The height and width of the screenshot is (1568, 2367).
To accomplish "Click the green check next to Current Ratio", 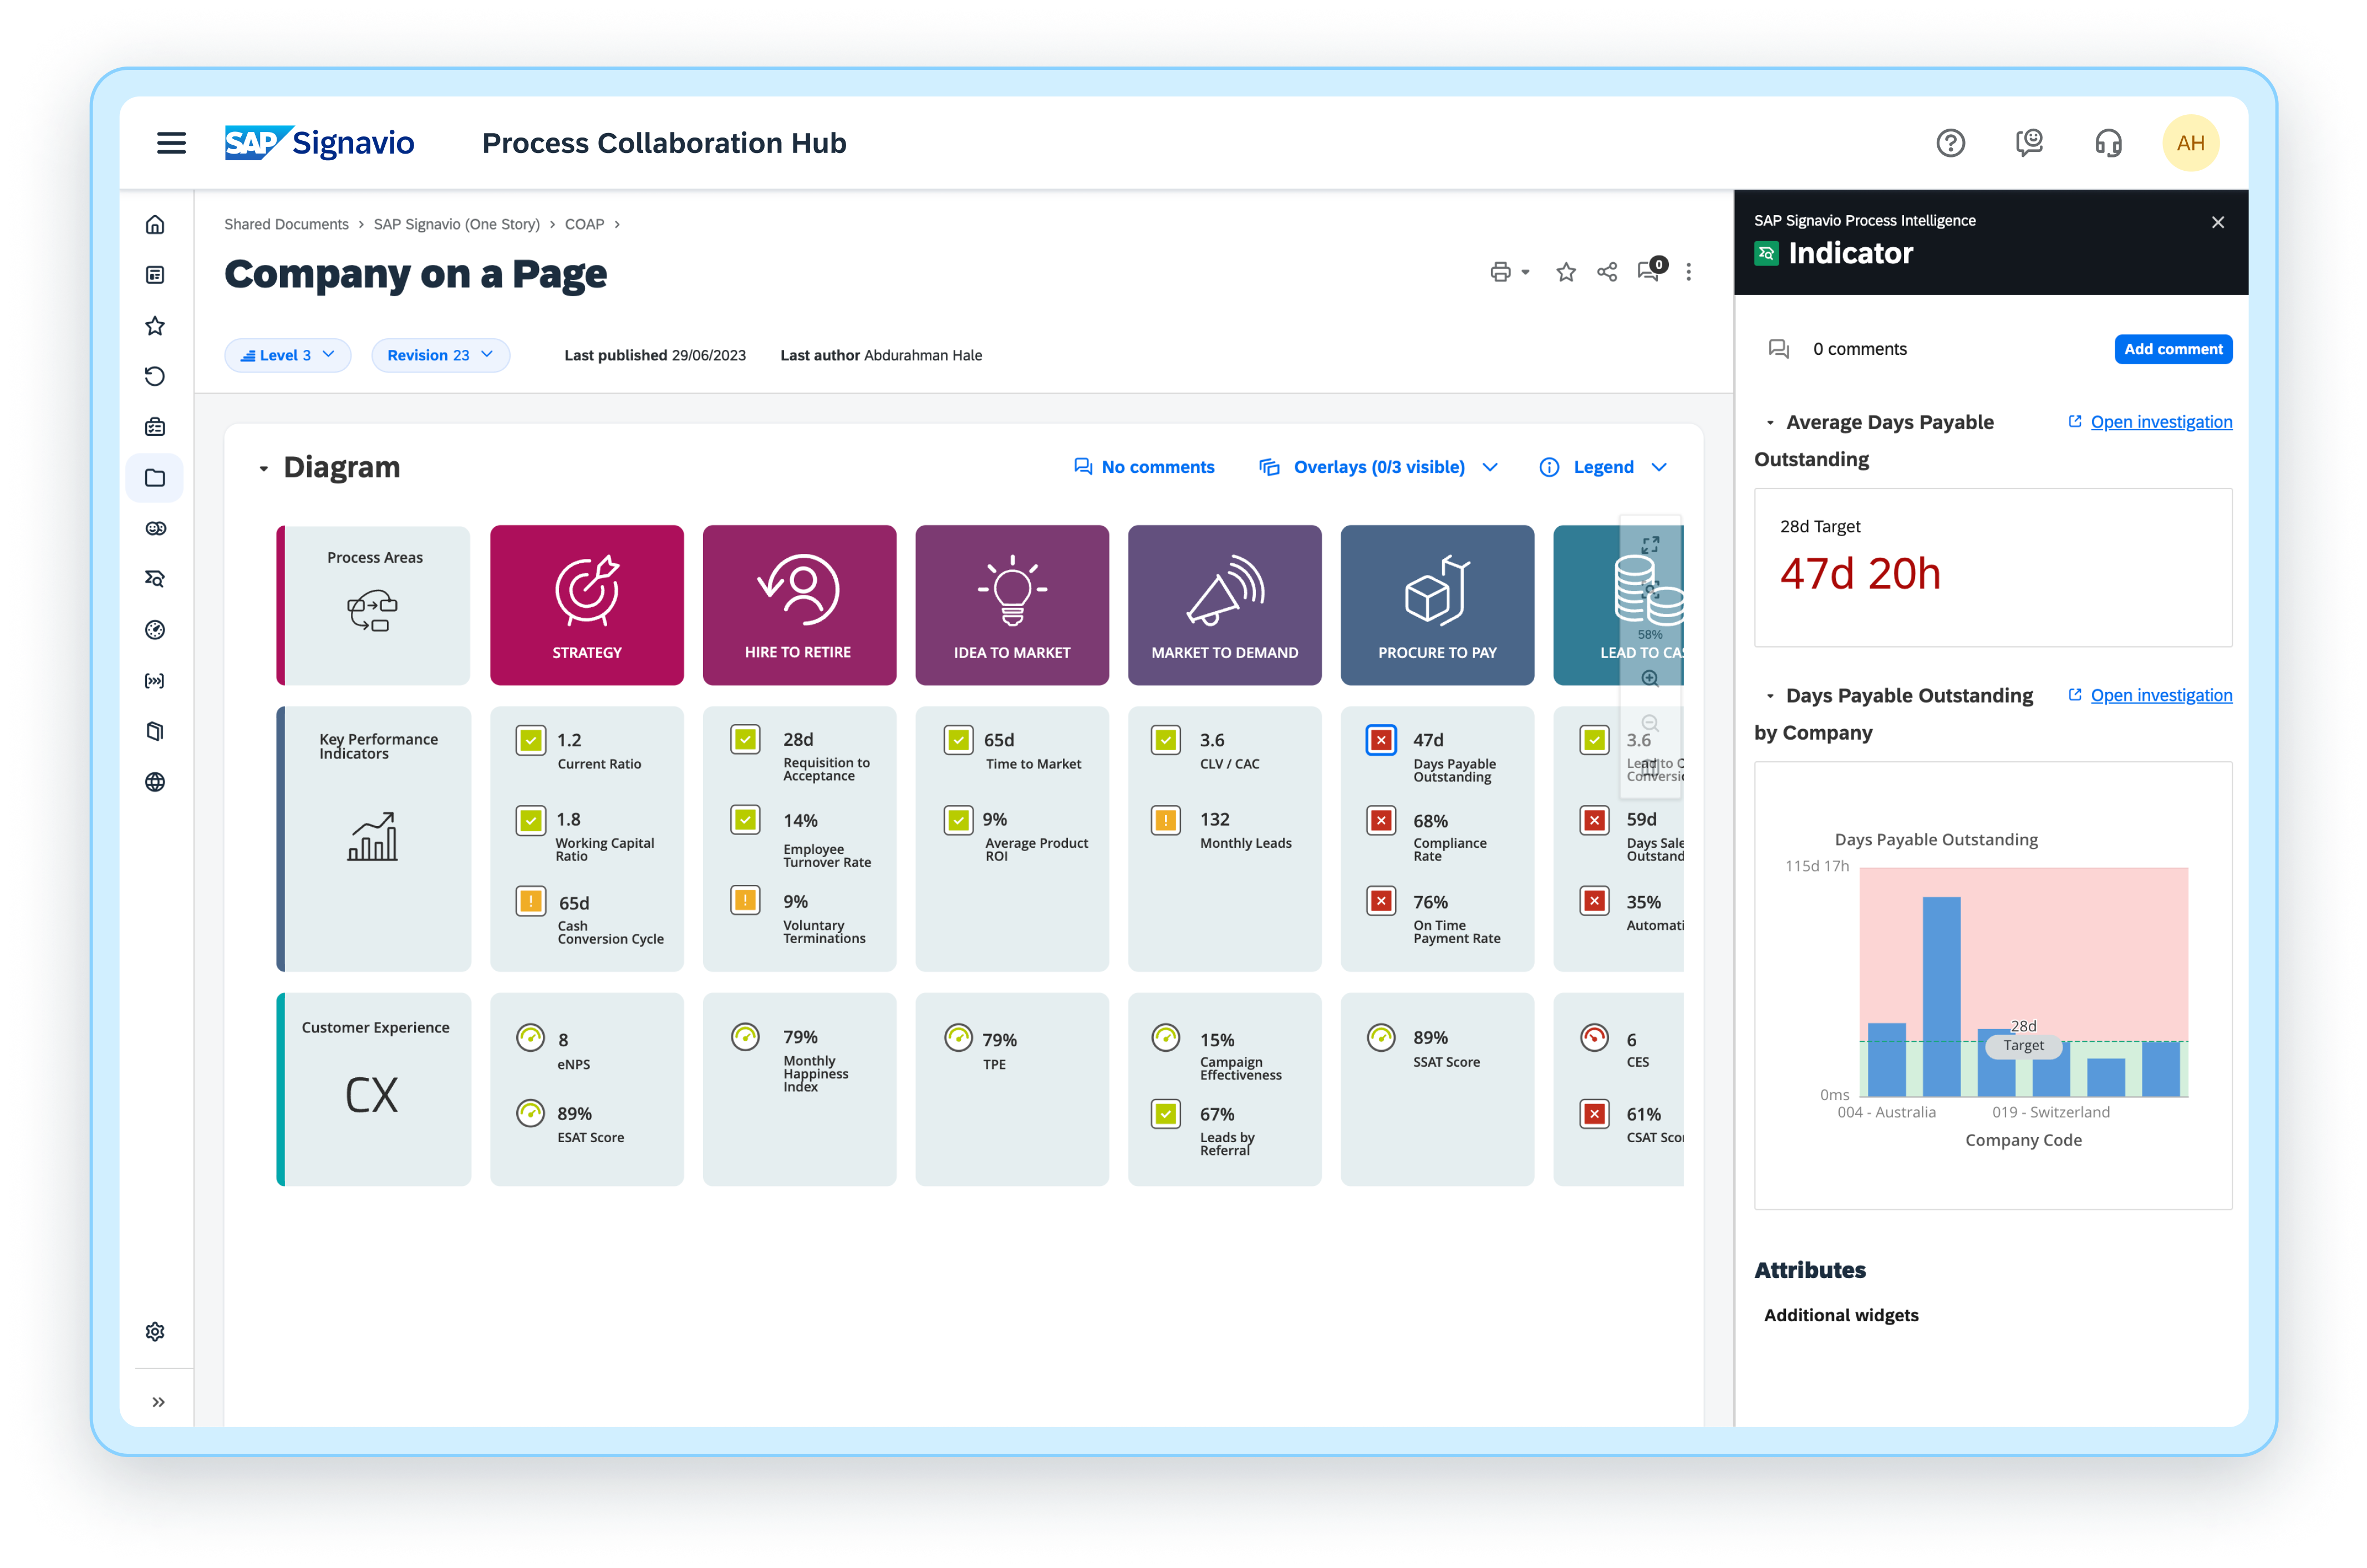I will coord(530,740).
